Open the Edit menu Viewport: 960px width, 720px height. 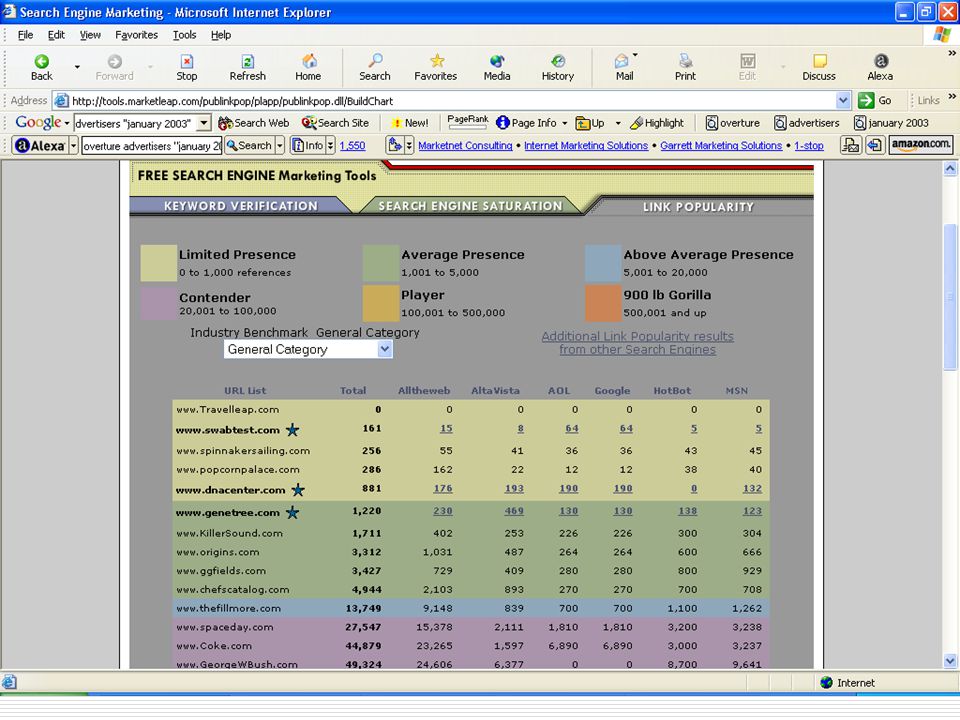pos(56,35)
